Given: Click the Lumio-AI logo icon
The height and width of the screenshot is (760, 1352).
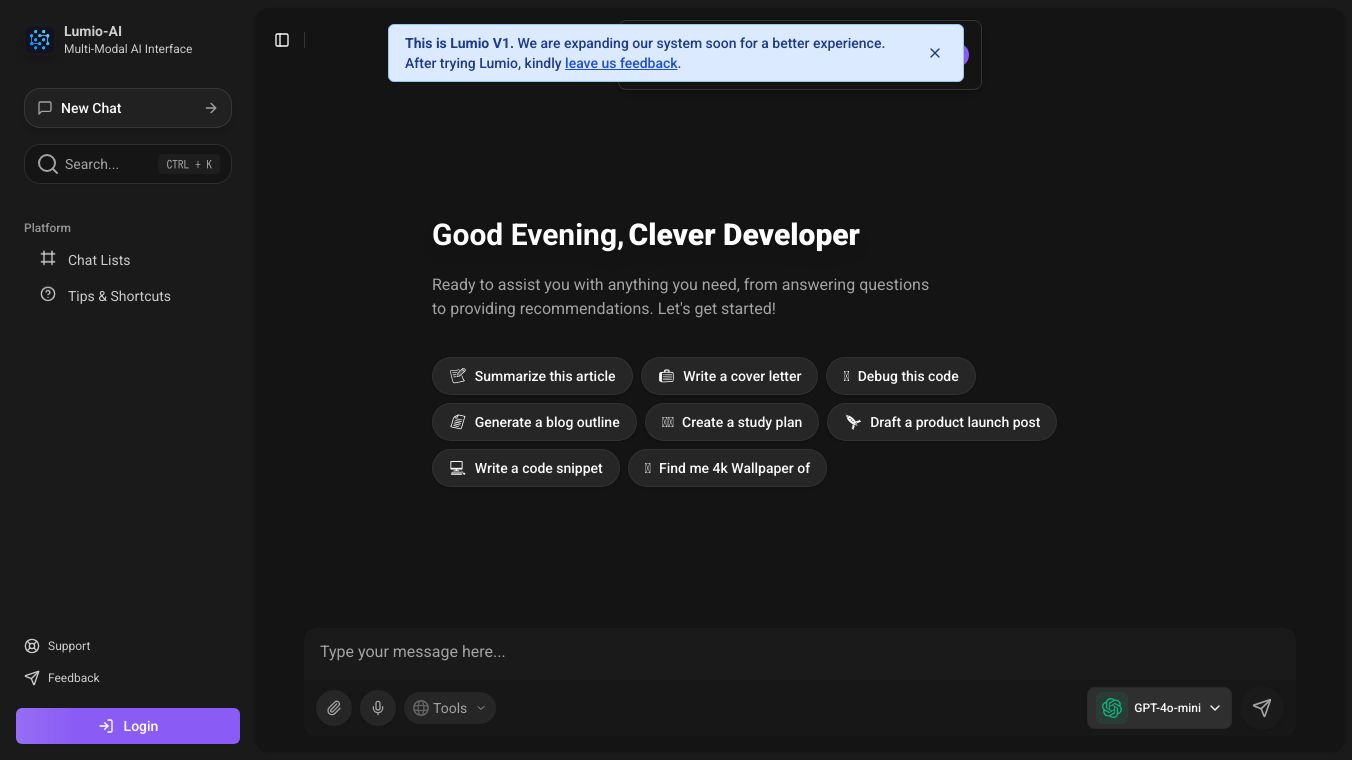Looking at the screenshot, I should [39, 40].
